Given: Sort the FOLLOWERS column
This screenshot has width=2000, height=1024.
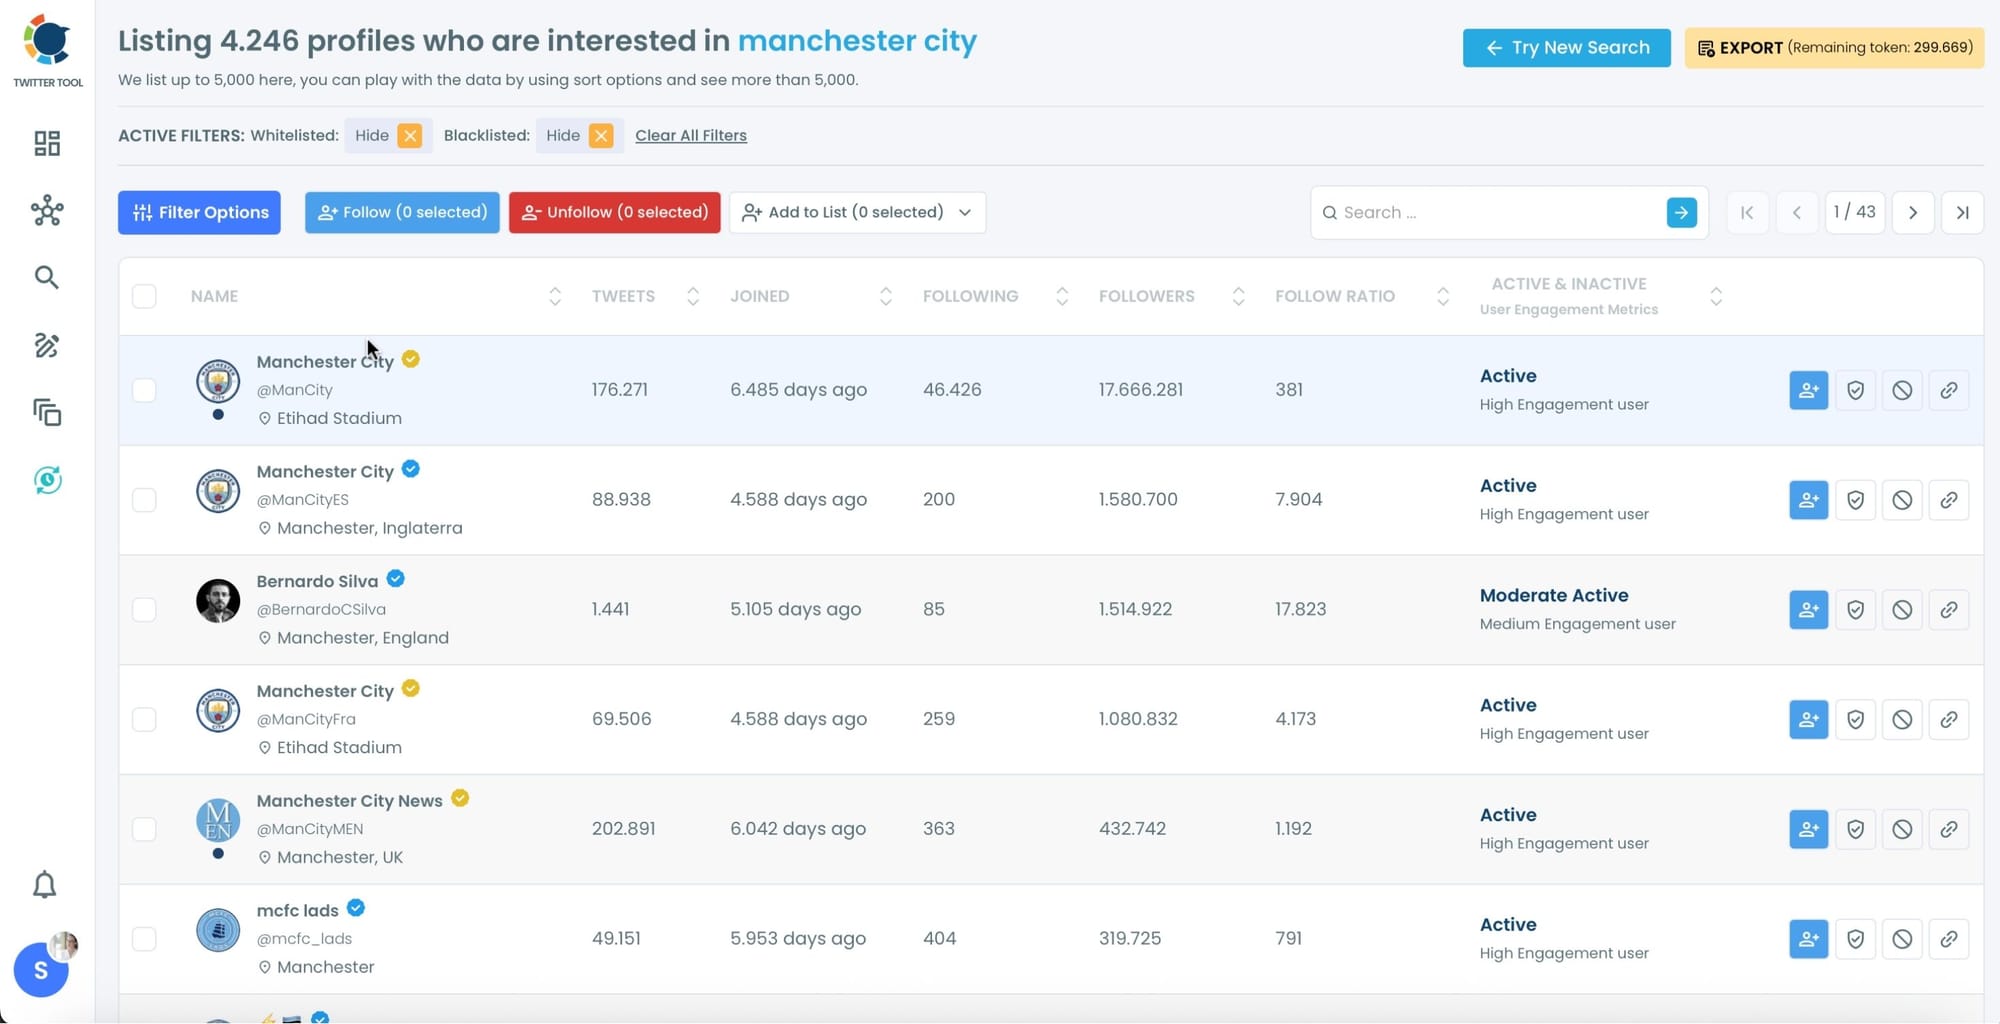Looking at the screenshot, I should tap(1238, 296).
